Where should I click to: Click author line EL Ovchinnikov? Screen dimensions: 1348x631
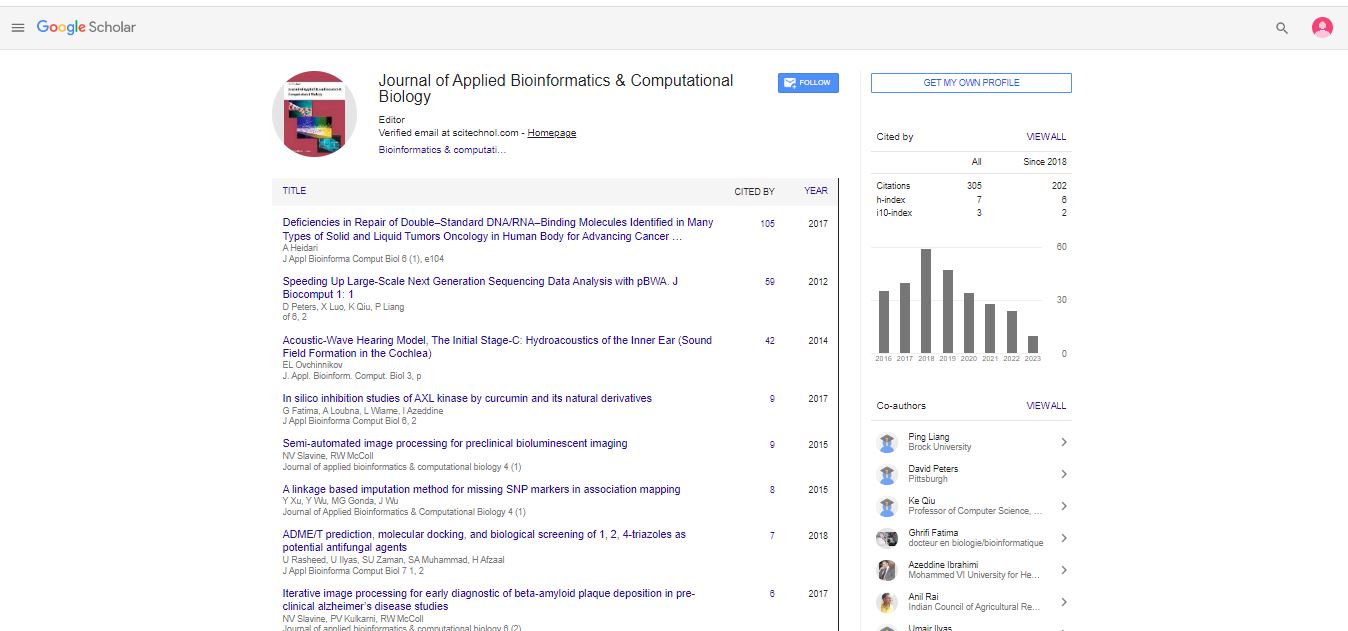click(314, 365)
